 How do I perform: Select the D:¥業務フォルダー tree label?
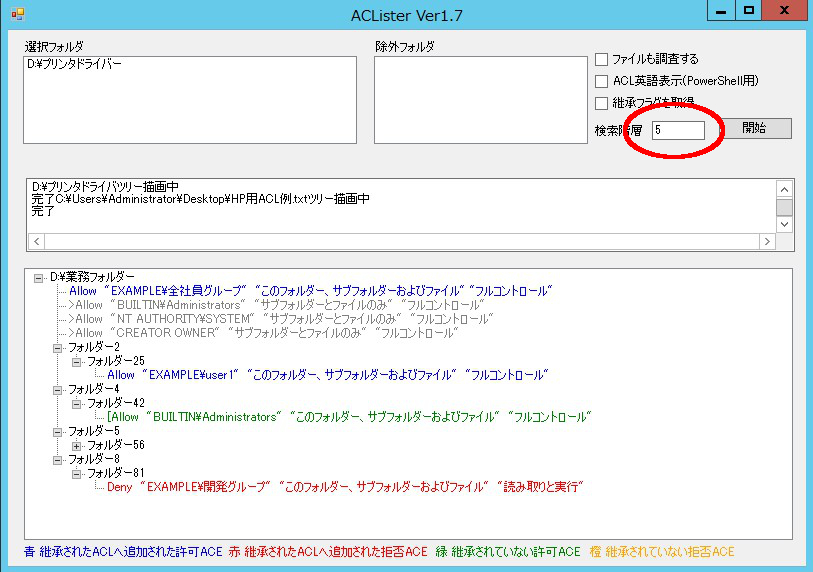click(x=92, y=277)
